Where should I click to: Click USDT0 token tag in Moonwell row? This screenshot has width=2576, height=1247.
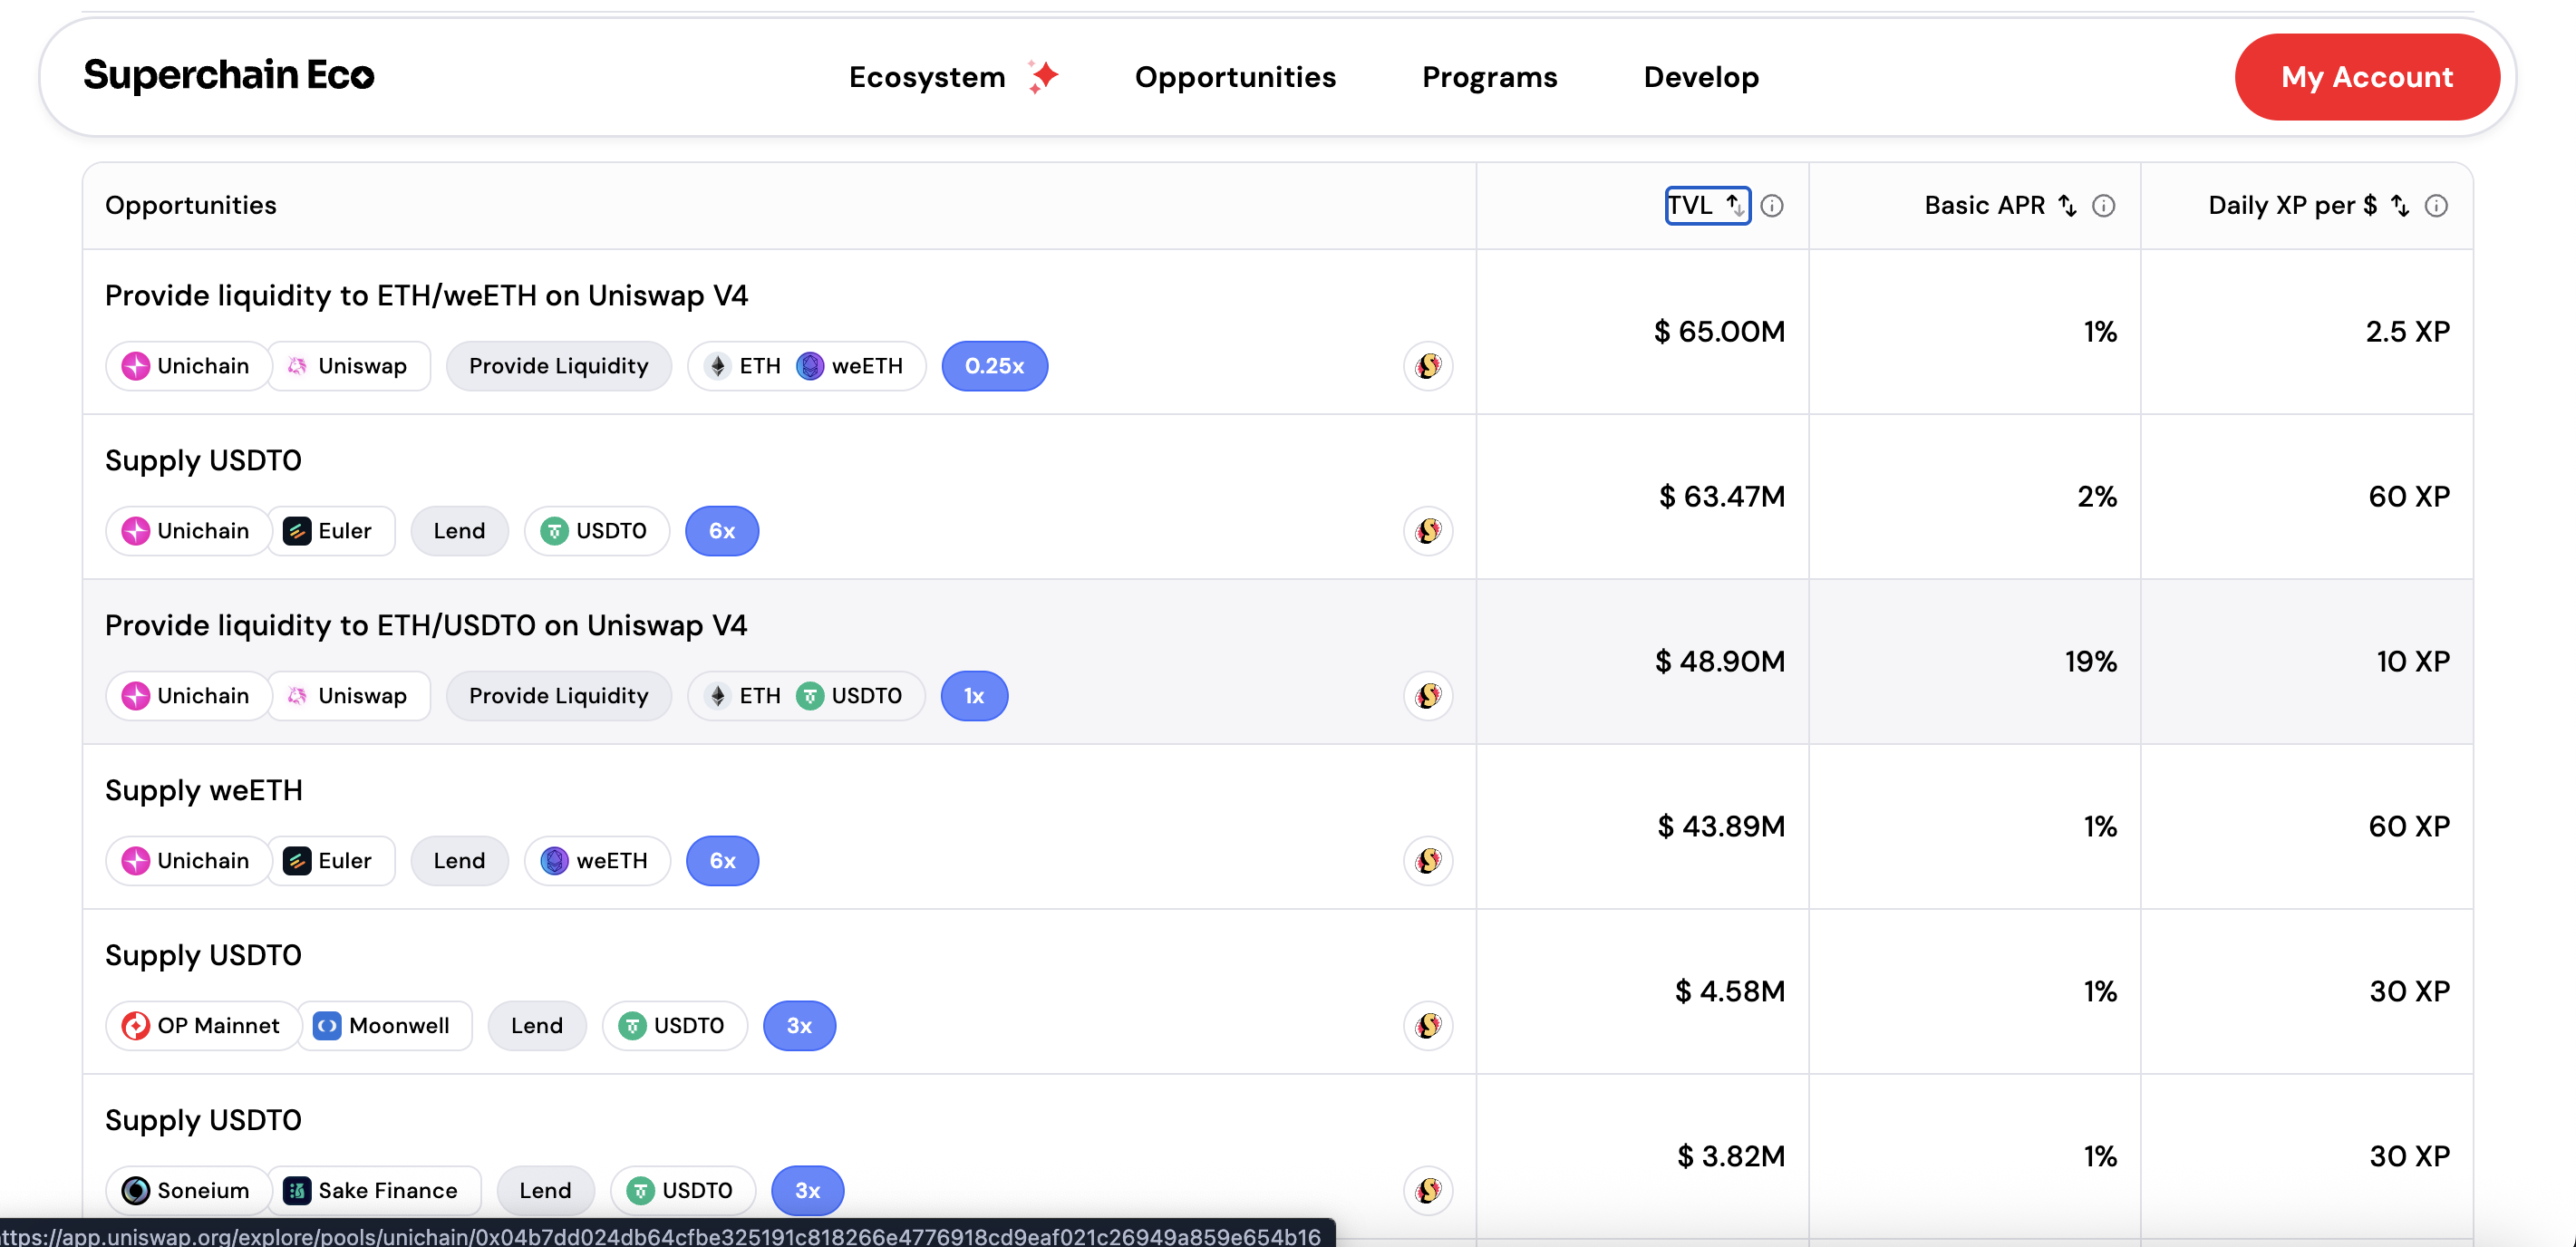pyautogui.click(x=674, y=1026)
